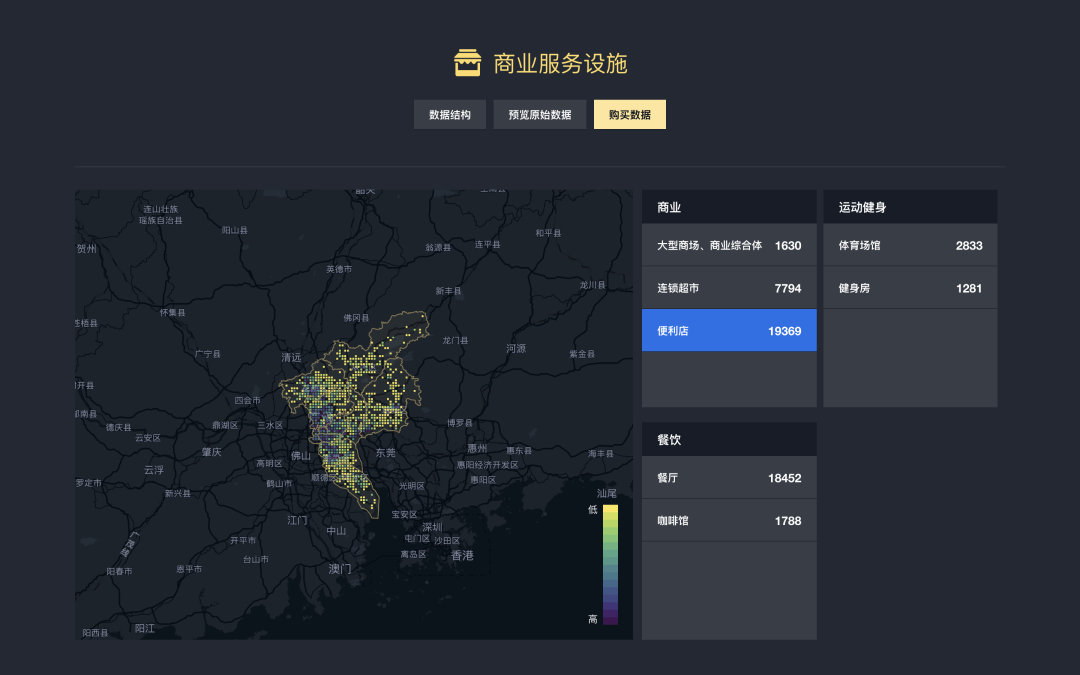Viewport: 1080px width, 675px height.
Task: Click the 三水区 label on map
Action: 270,426
